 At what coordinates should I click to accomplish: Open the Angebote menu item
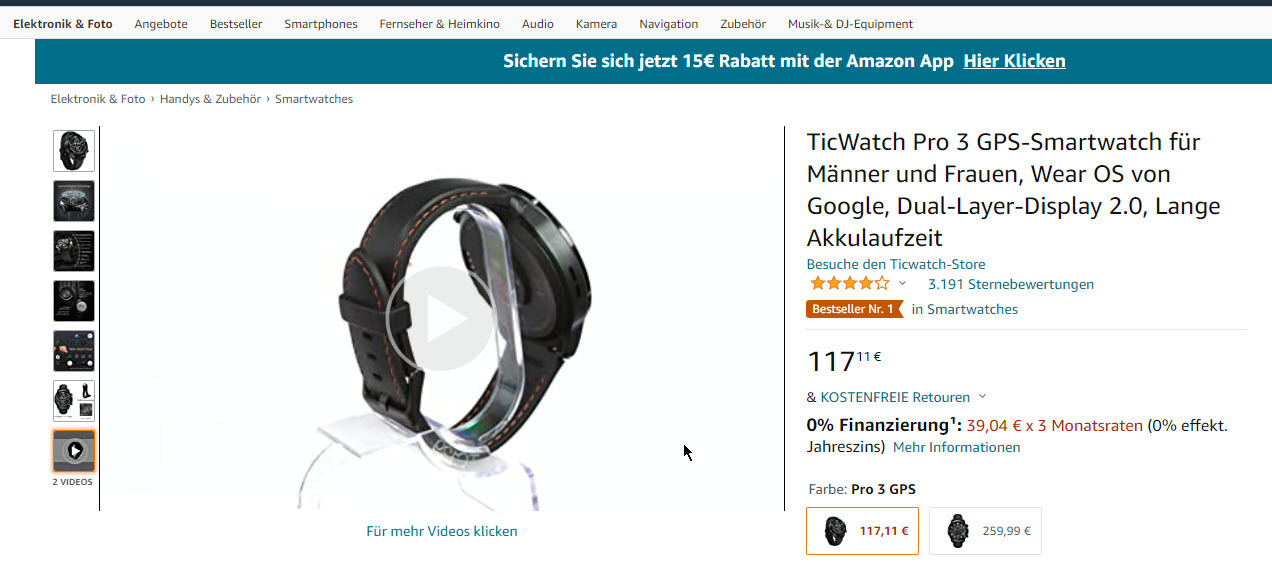[161, 24]
